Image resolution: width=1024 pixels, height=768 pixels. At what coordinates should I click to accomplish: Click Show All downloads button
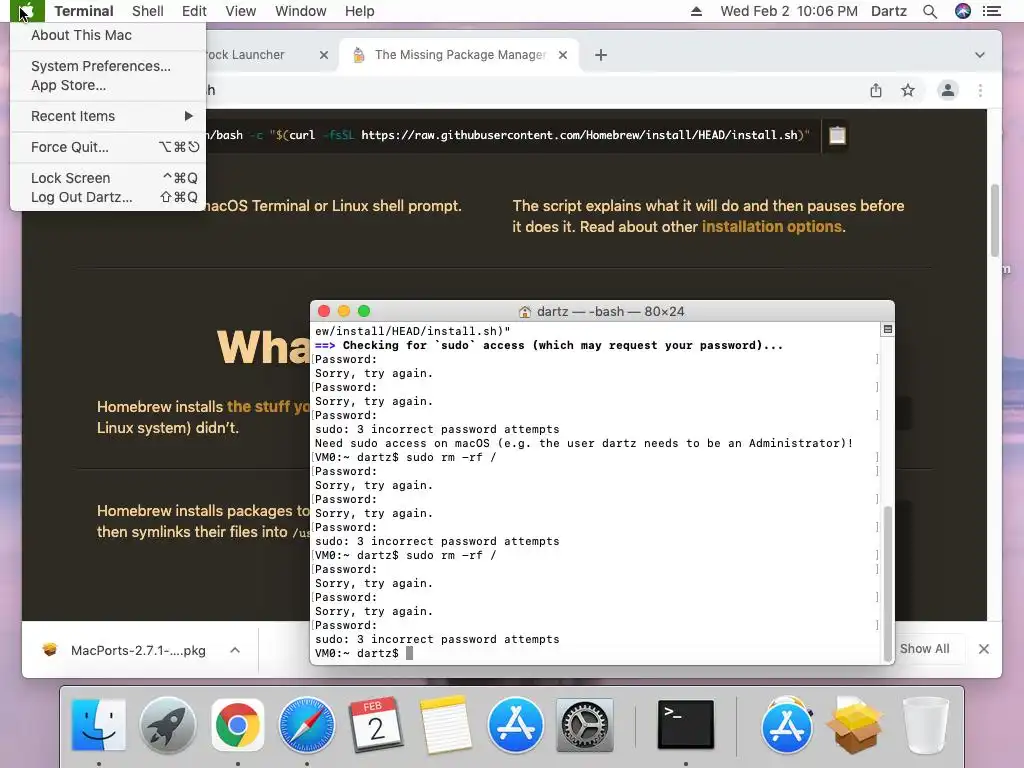pos(924,648)
